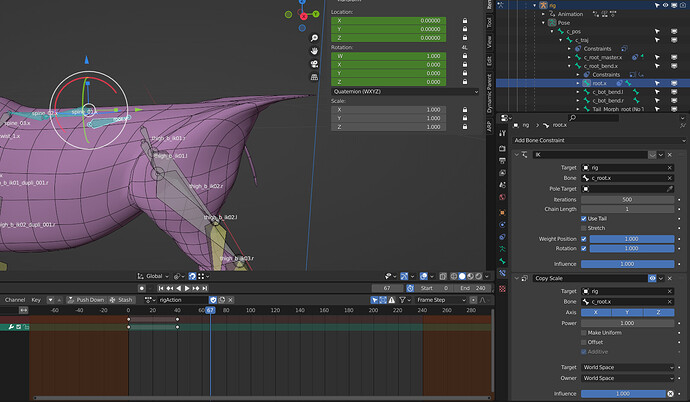Collapse the IK constraint panel
Image resolution: width=690 pixels, height=402 pixels.
[517, 155]
